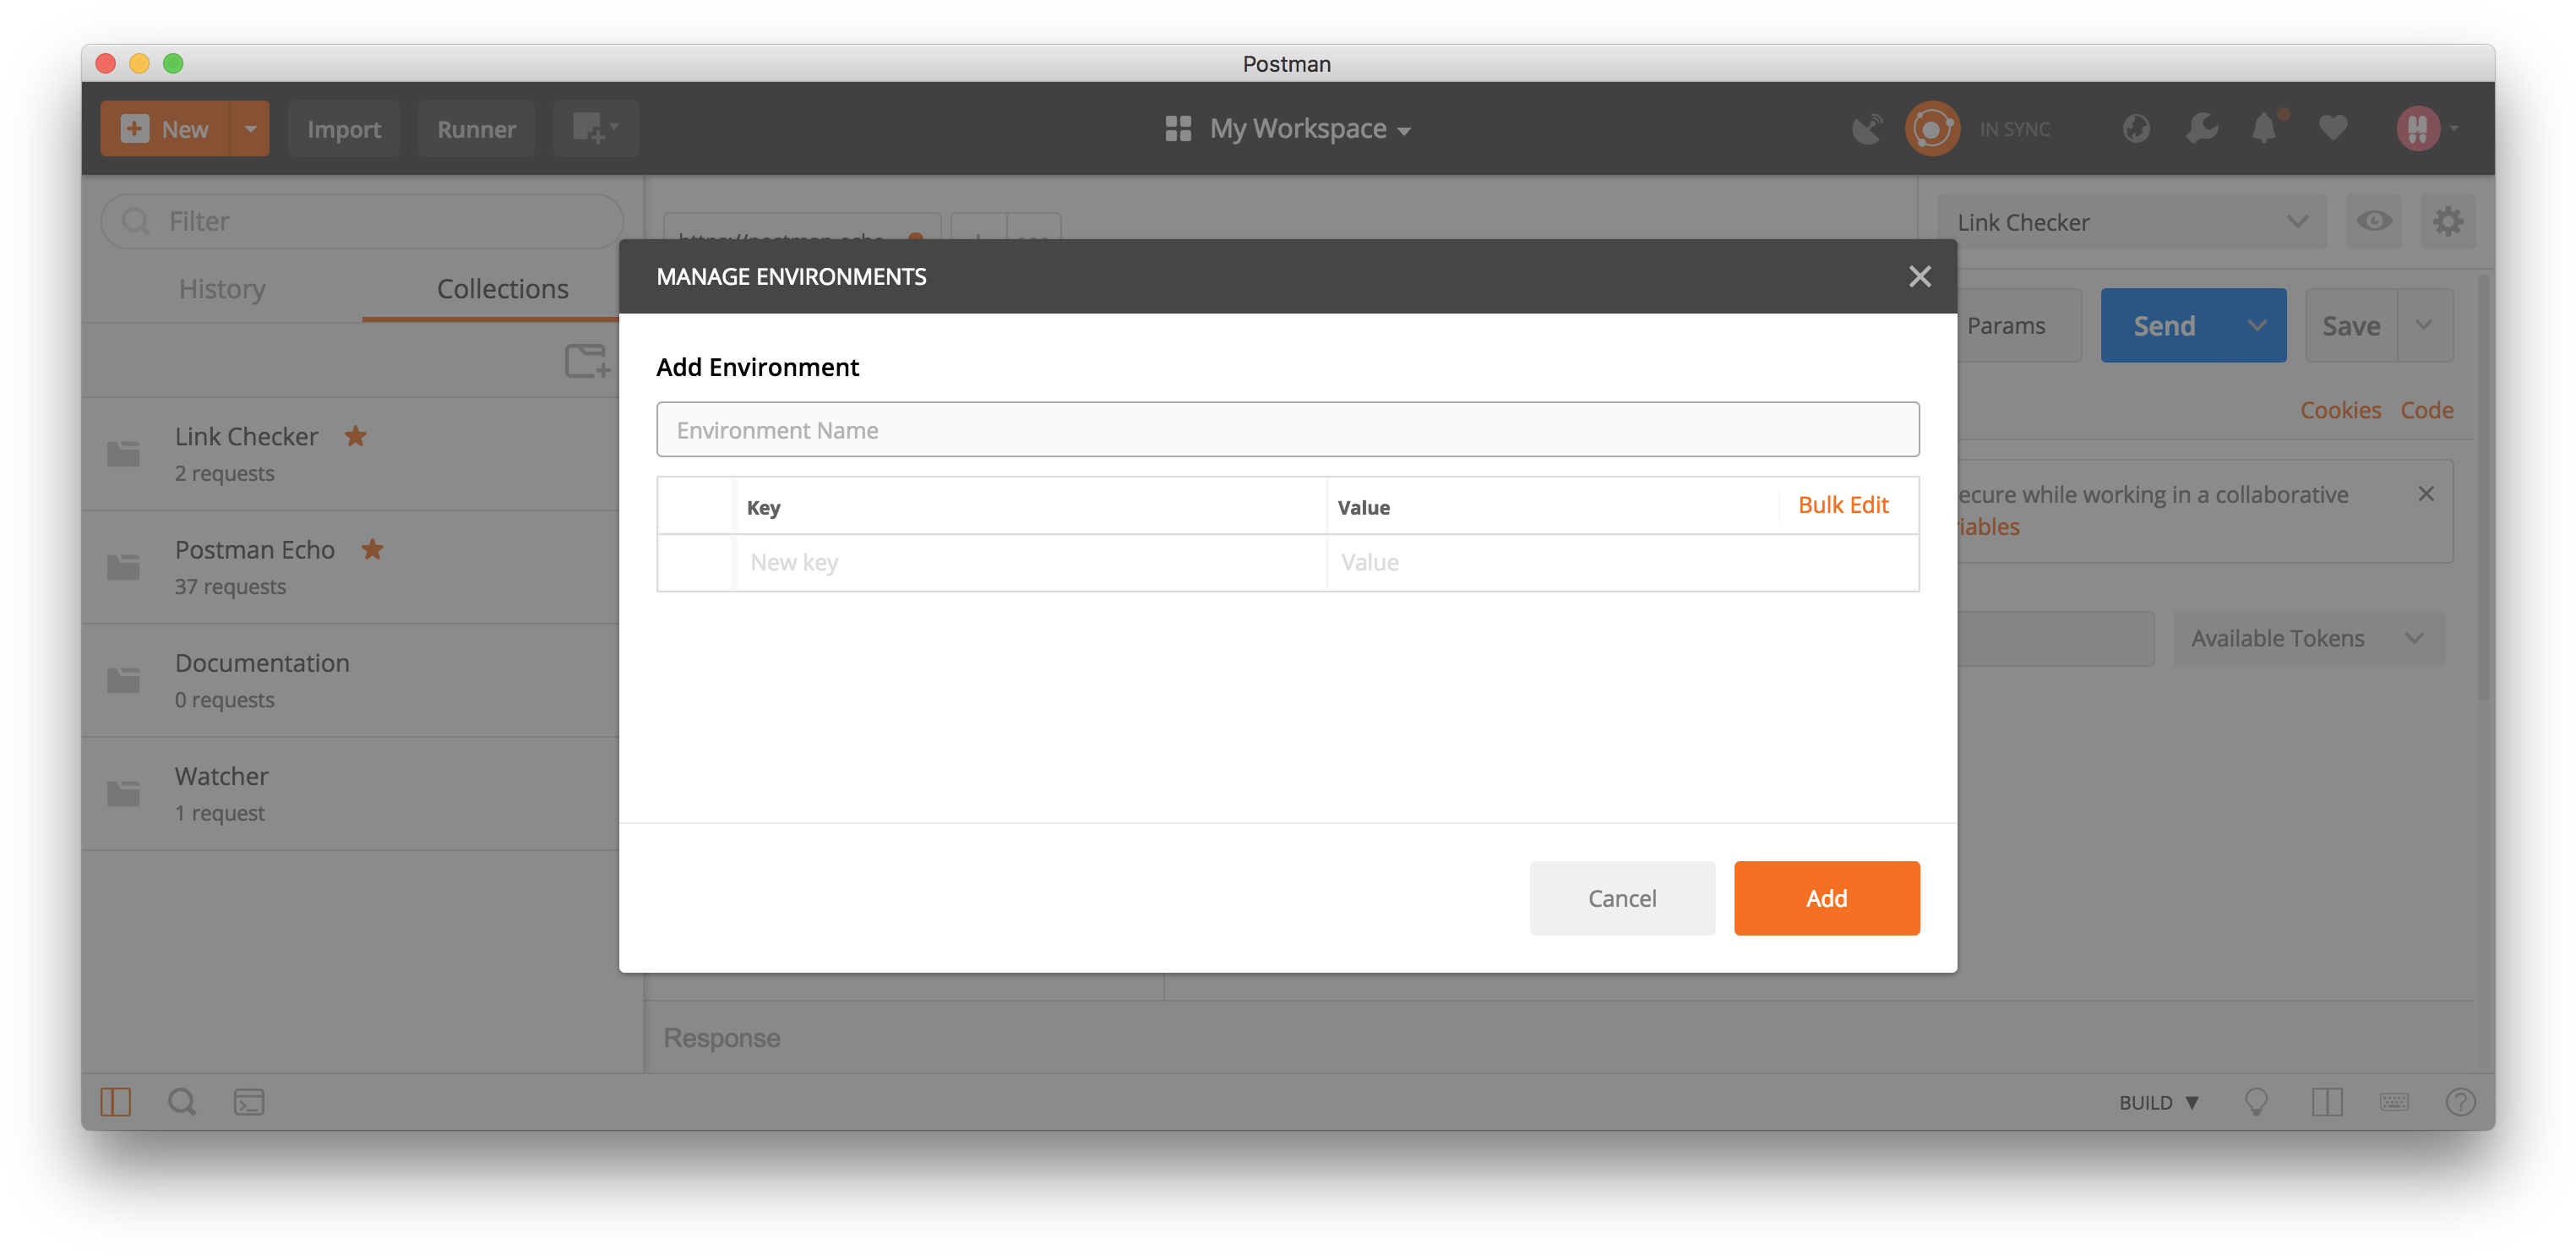
Task: Click the environment quick look eye icon
Action: [x=2373, y=221]
